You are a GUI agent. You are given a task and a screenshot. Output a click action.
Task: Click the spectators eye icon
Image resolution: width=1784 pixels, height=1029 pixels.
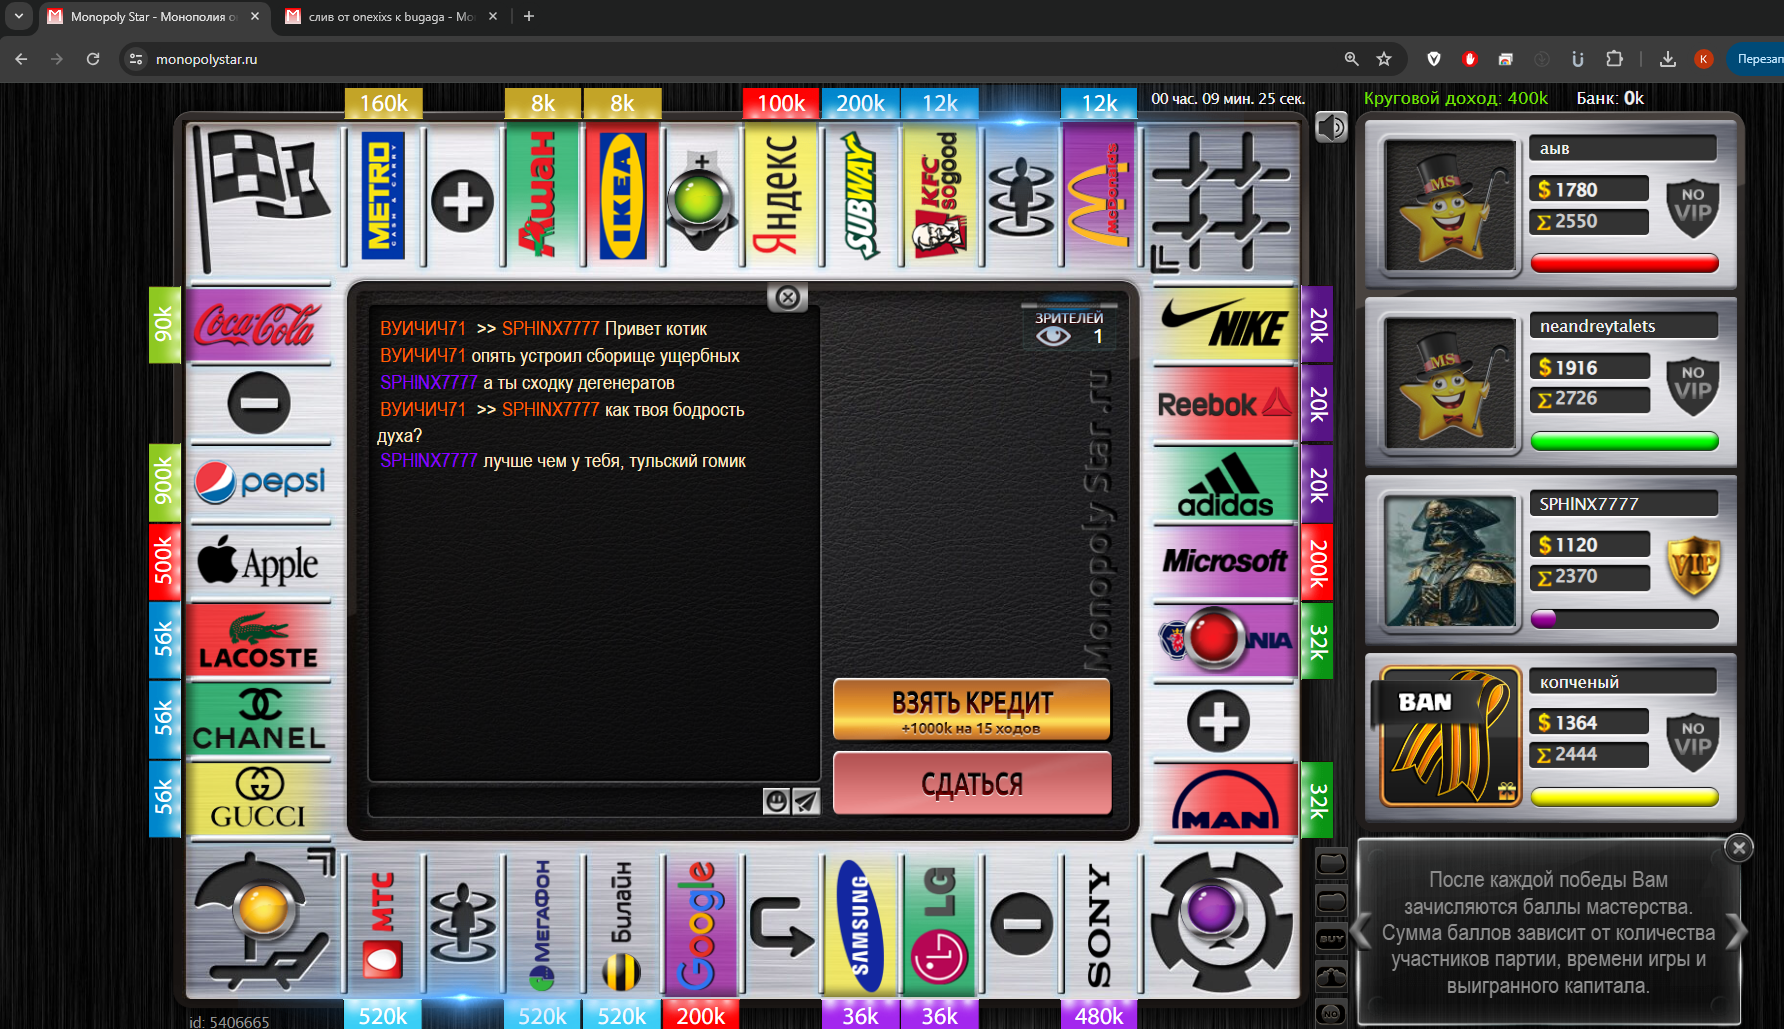[1053, 336]
